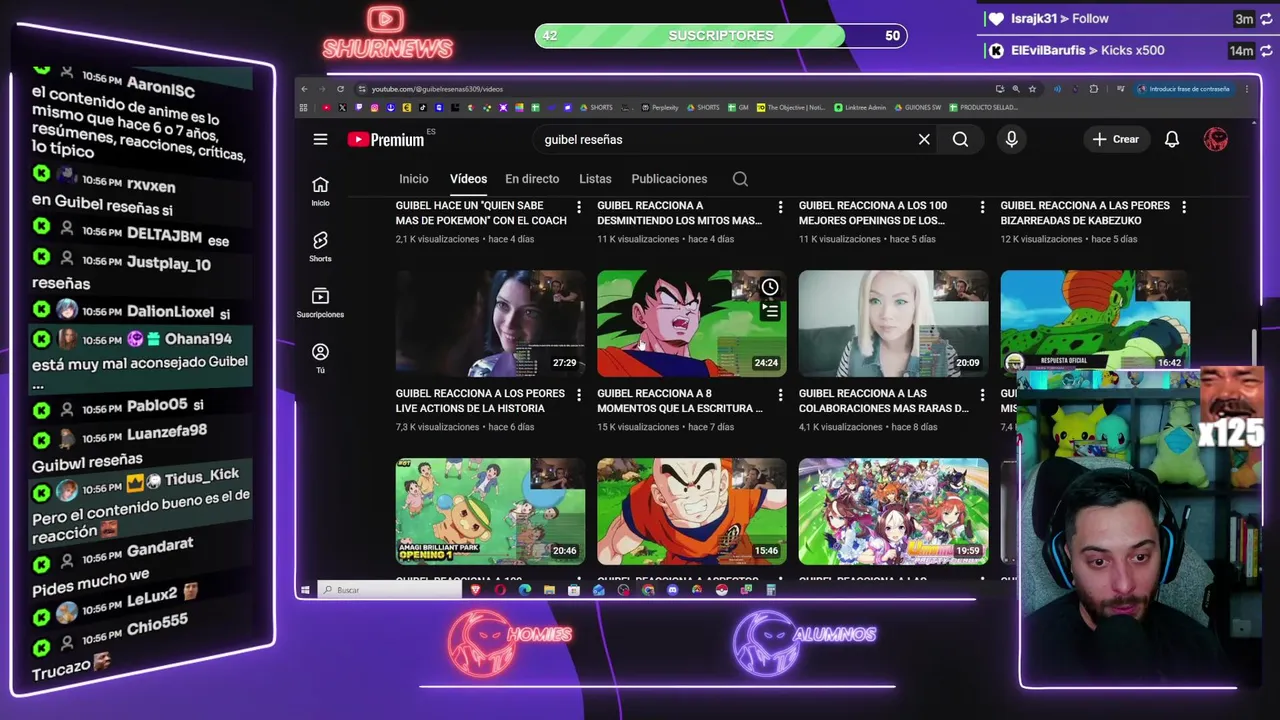The width and height of the screenshot is (1280, 720).
Task: Click Tidus_Kick username in chat
Action: (x=202, y=477)
